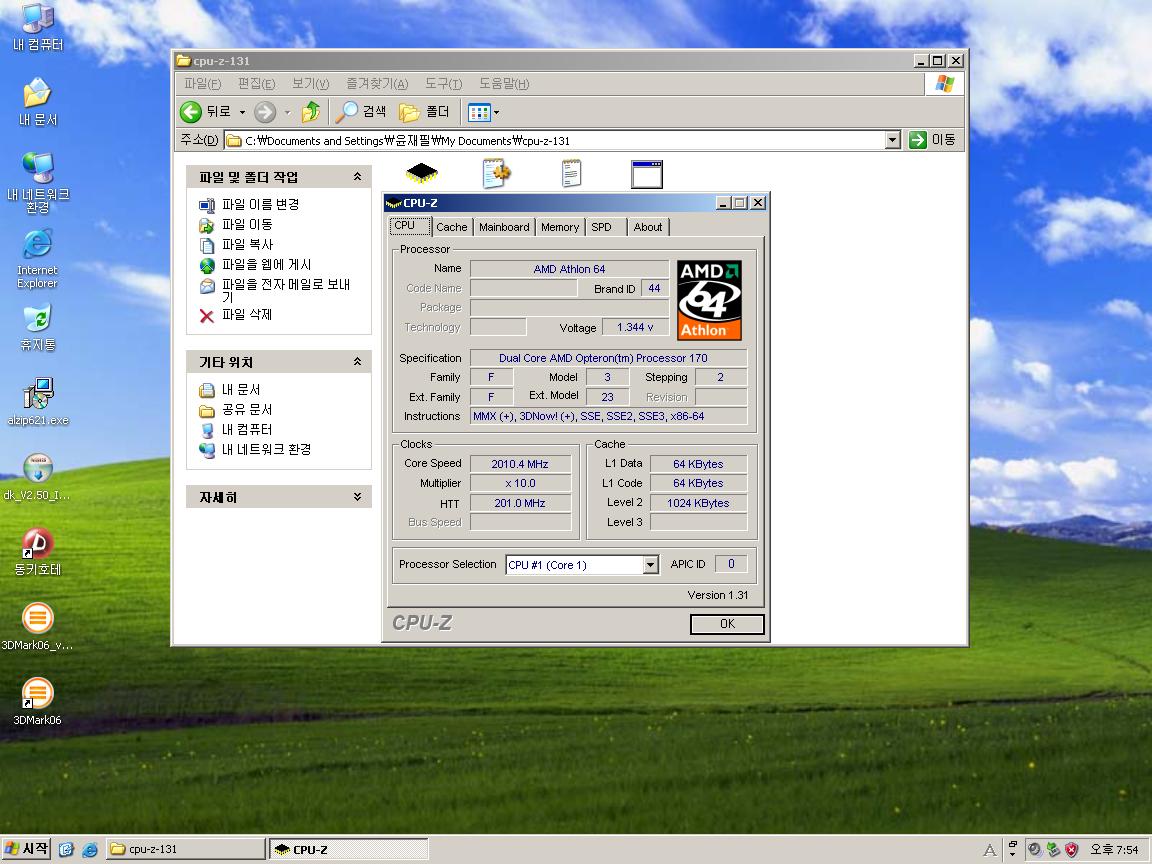
Task: Click the Core Speed value 2010.4 MHz
Action: (520, 464)
